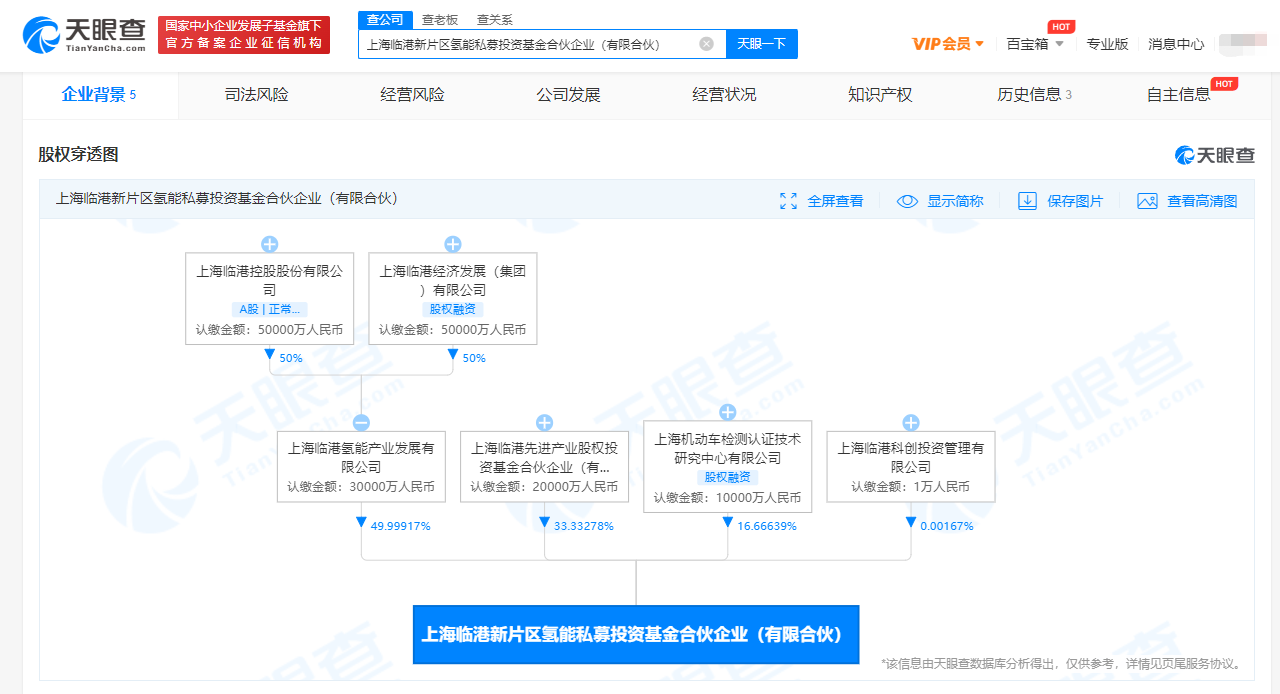Select the 查关系 search tab
Viewport: 1280px width, 694px height.
(494, 19)
